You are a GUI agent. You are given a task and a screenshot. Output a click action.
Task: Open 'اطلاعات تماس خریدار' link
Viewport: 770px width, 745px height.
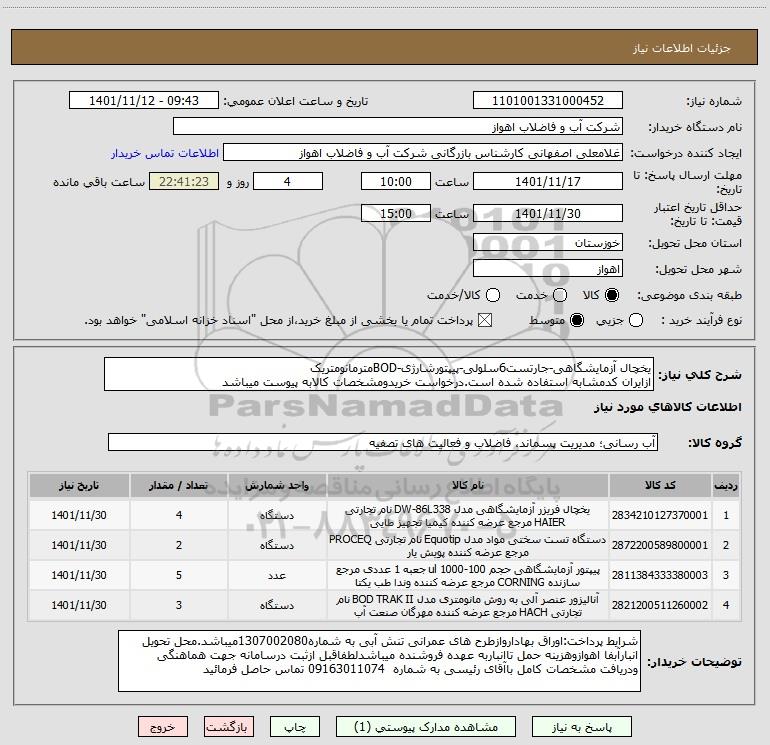pyautogui.click(x=165, y=153)
